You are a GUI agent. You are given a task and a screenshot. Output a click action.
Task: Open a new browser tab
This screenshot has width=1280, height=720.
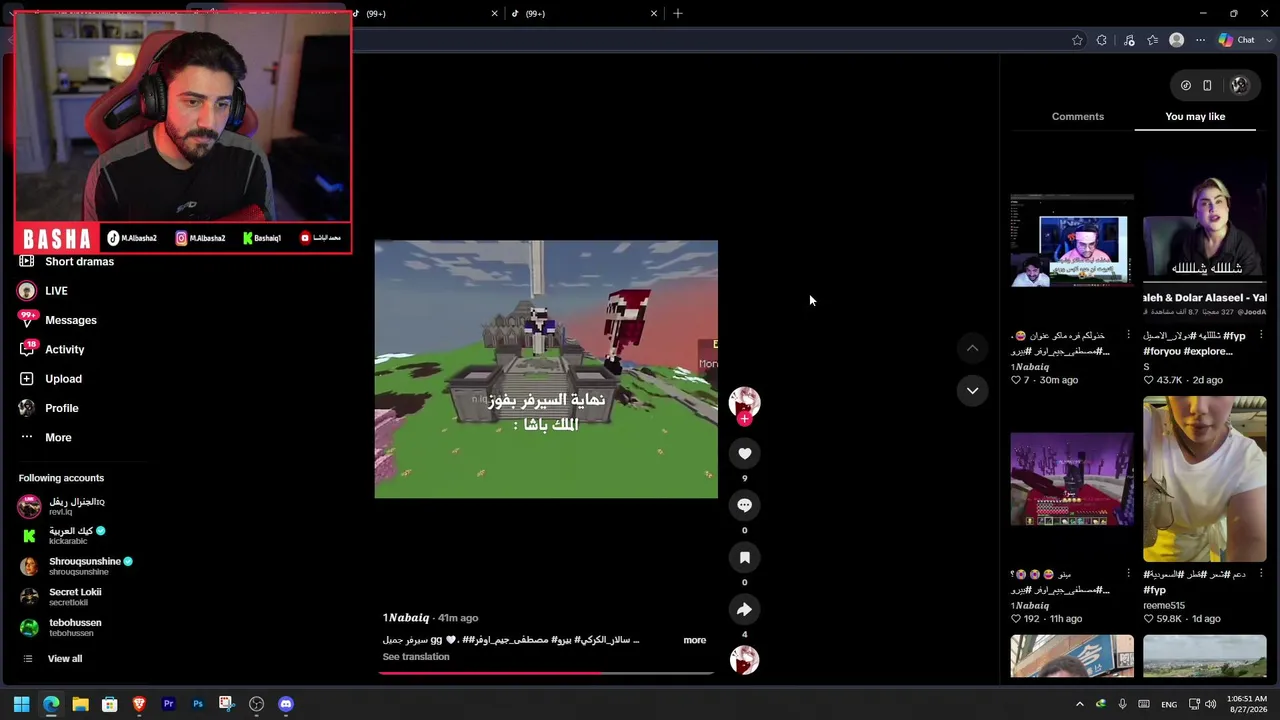click(x=678, y=13)
